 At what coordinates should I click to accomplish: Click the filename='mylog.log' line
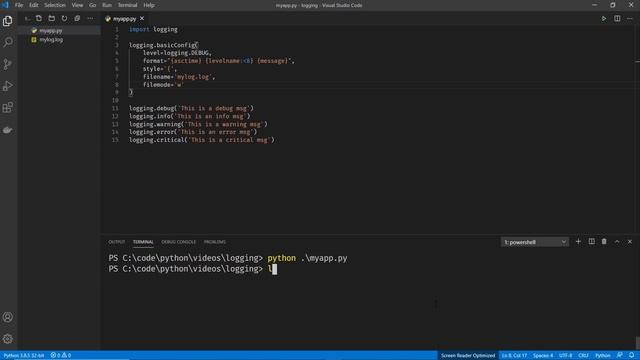[179, 77]
